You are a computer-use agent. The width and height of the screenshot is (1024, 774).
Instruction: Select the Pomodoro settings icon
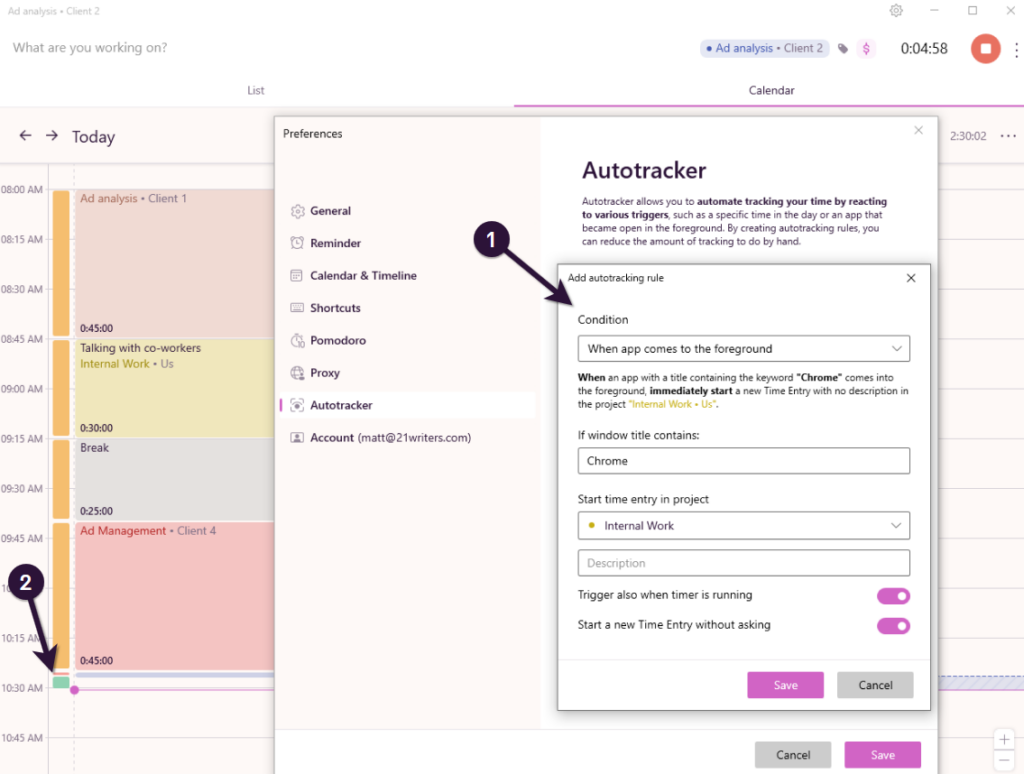[x=297, y=340]
